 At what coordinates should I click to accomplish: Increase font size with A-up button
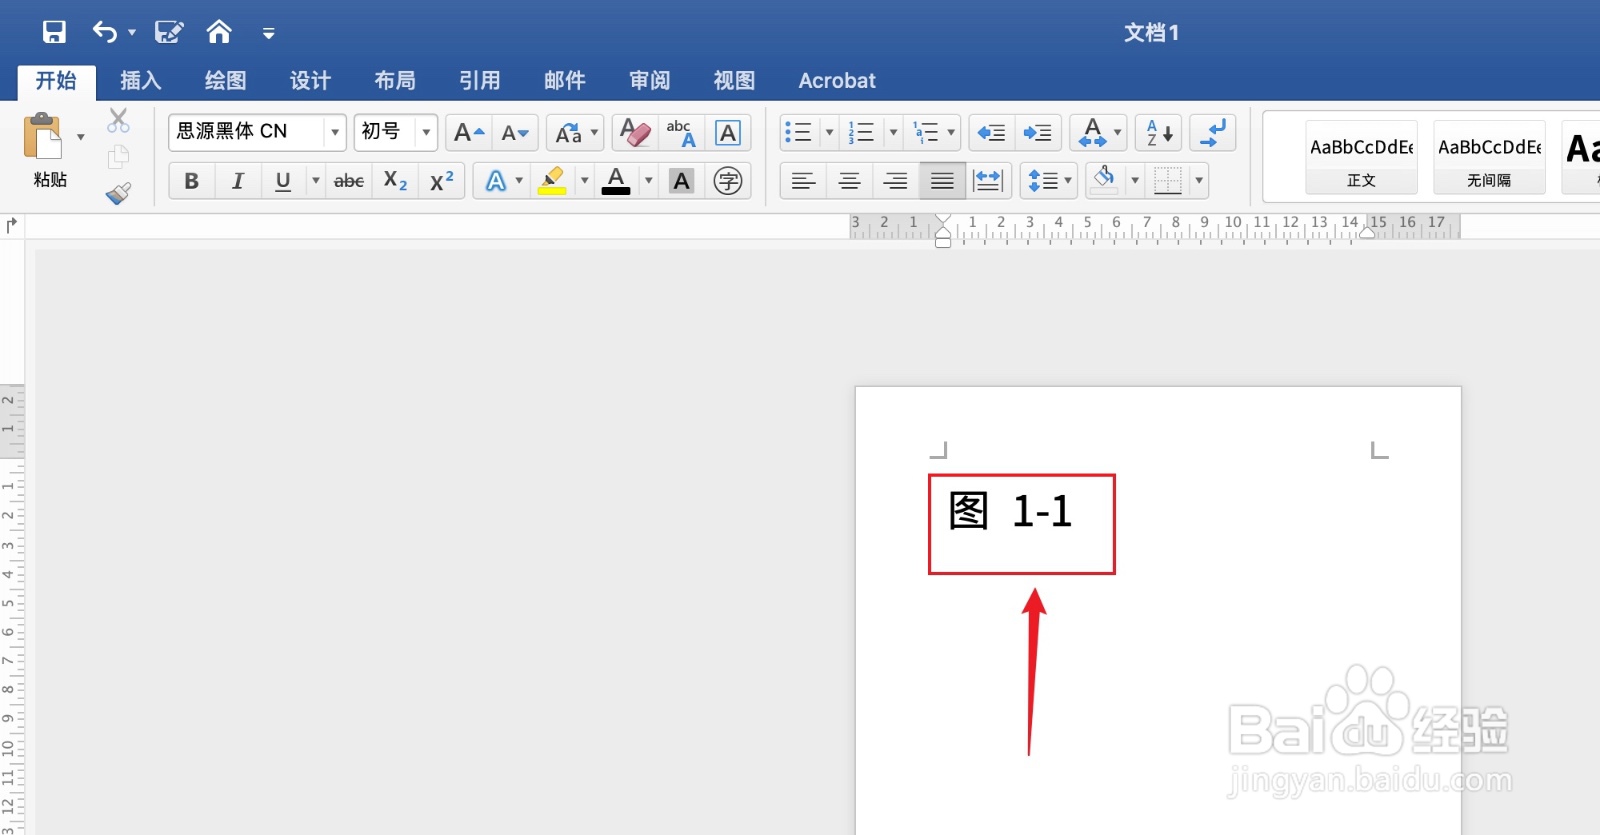469,132
